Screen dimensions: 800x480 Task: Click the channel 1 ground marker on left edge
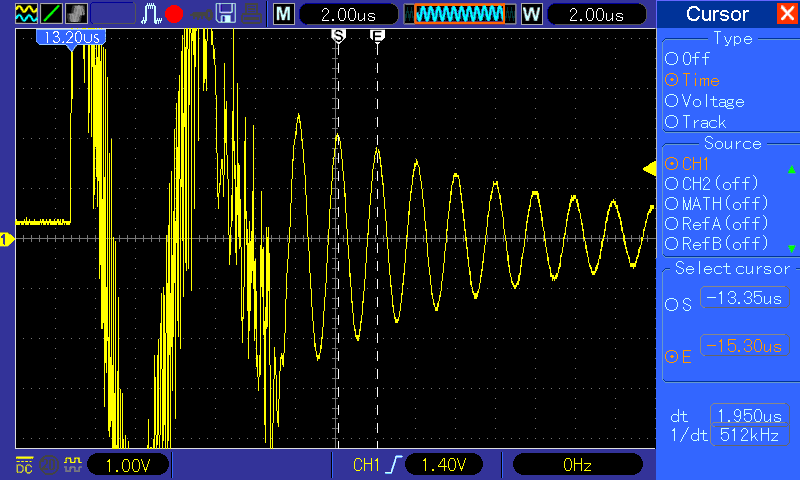pyautogui.click(x=7, y=239)
